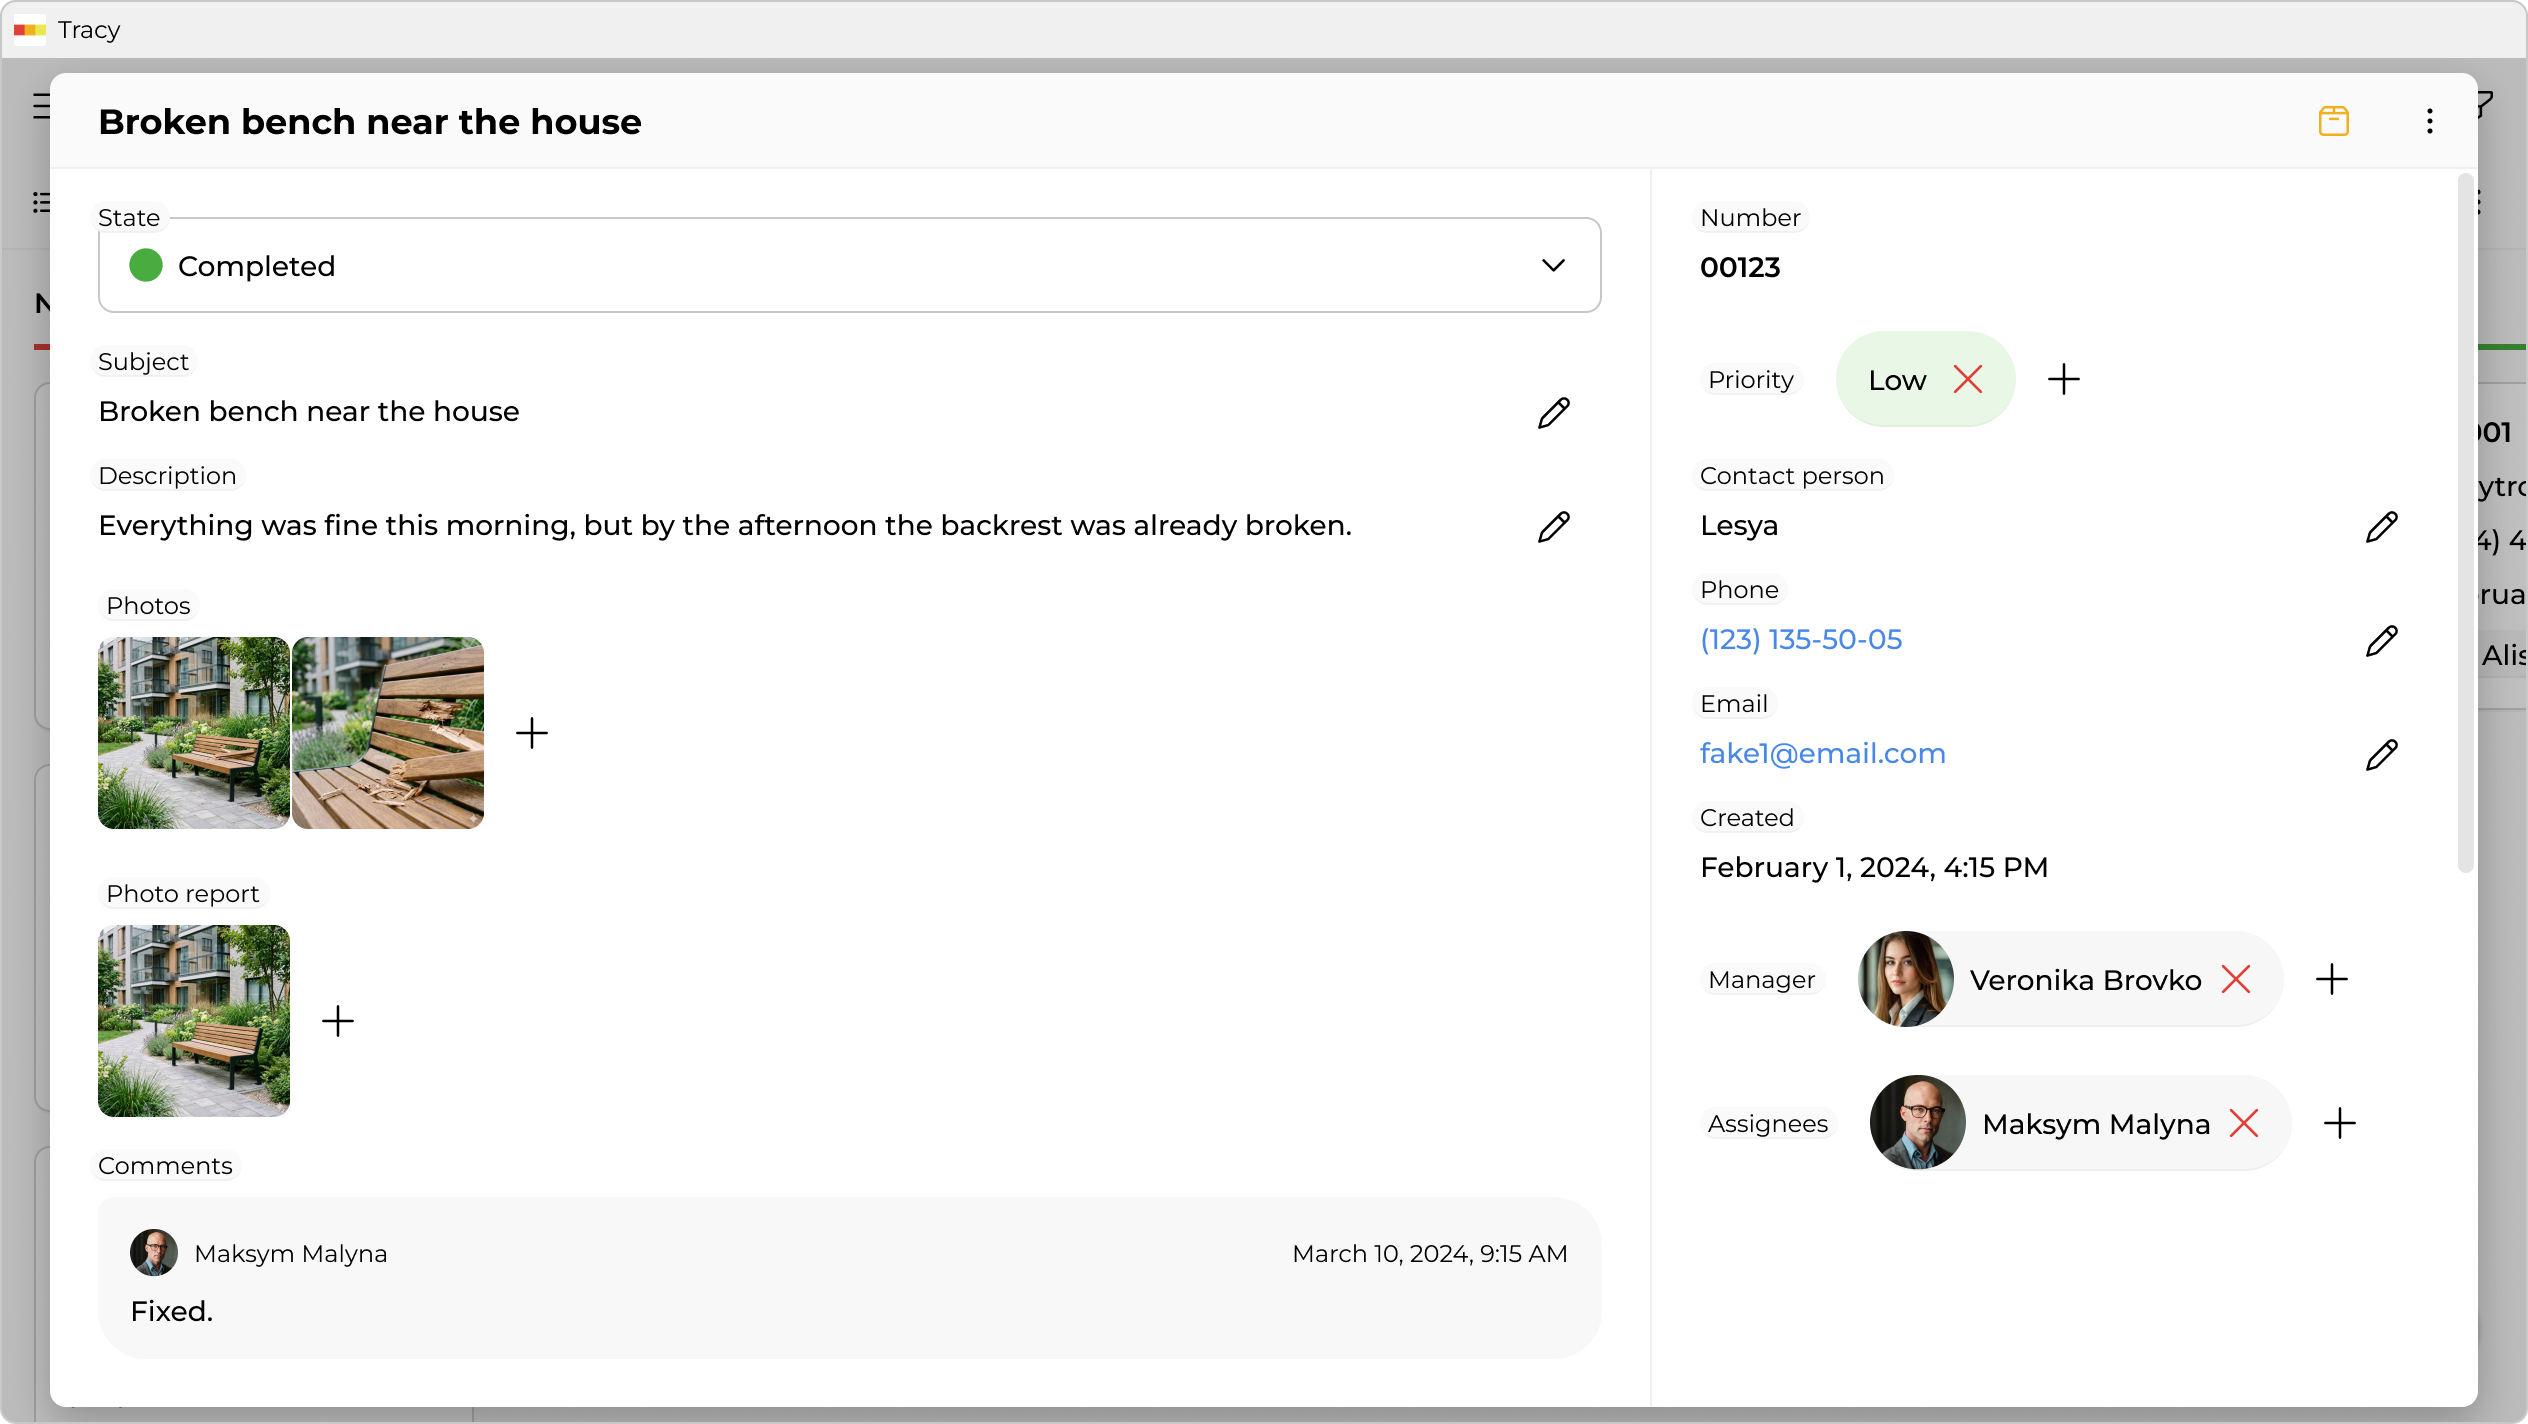Add another photo to Photos section

tap(532, 733)
